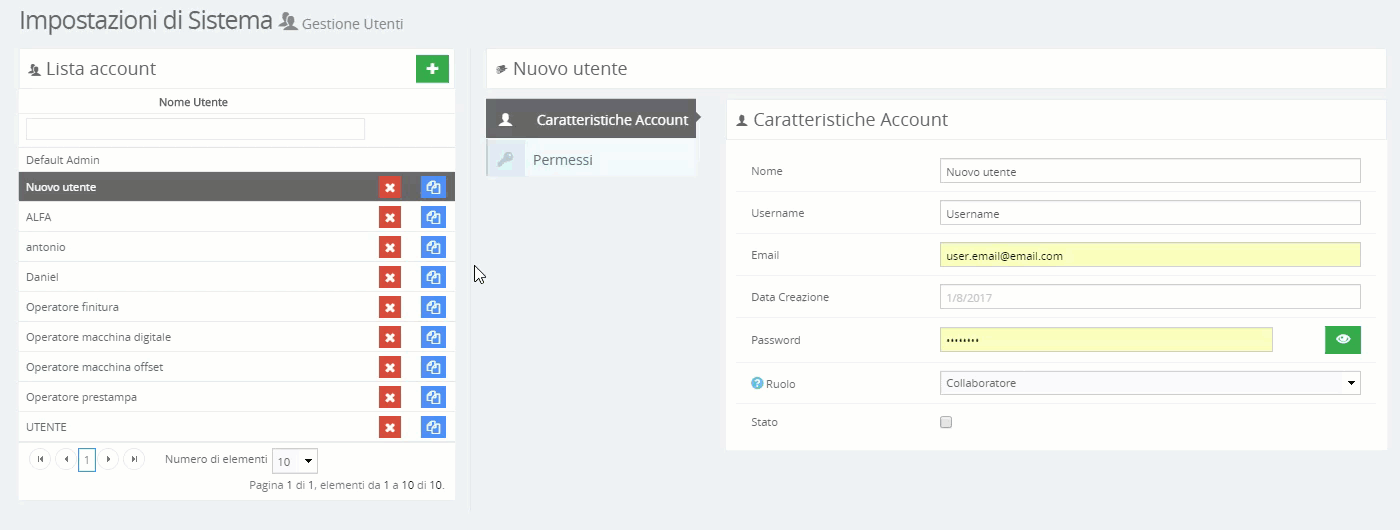Click the Nome Utente filter field
The image size is (1400, 530).
click(x=195, y=129)
